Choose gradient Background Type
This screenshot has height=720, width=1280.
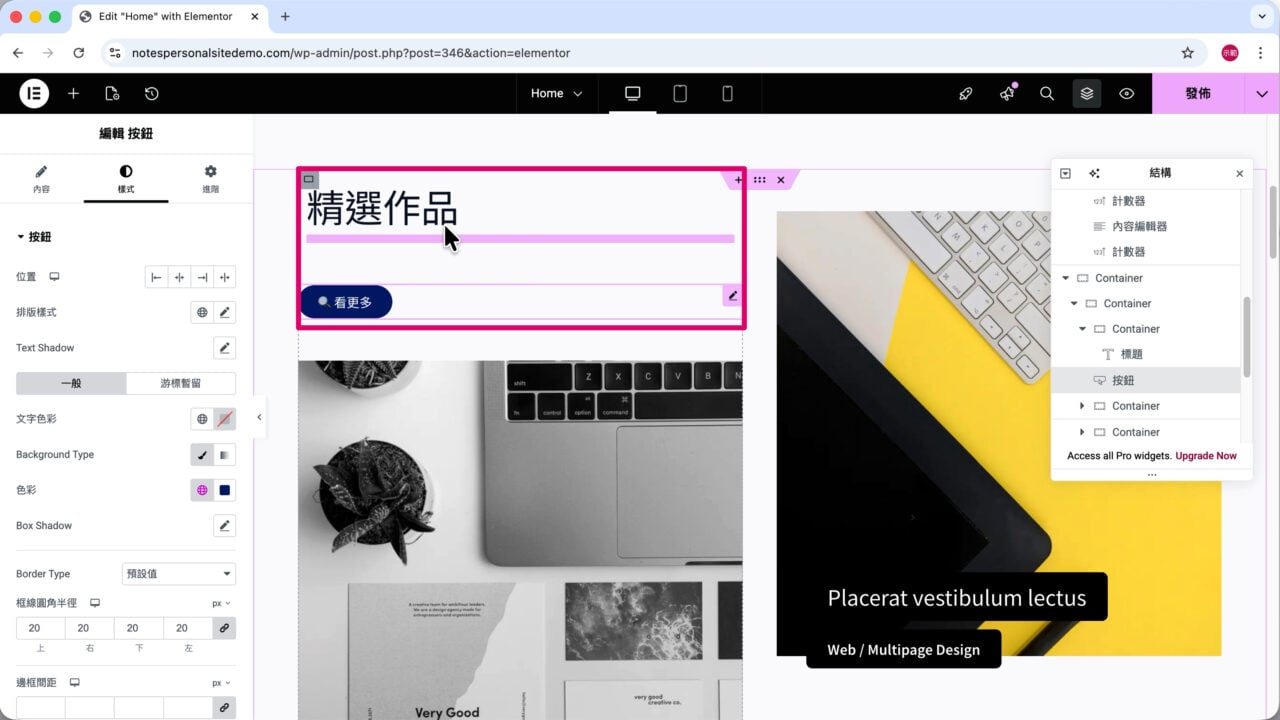tap(225, 455)
